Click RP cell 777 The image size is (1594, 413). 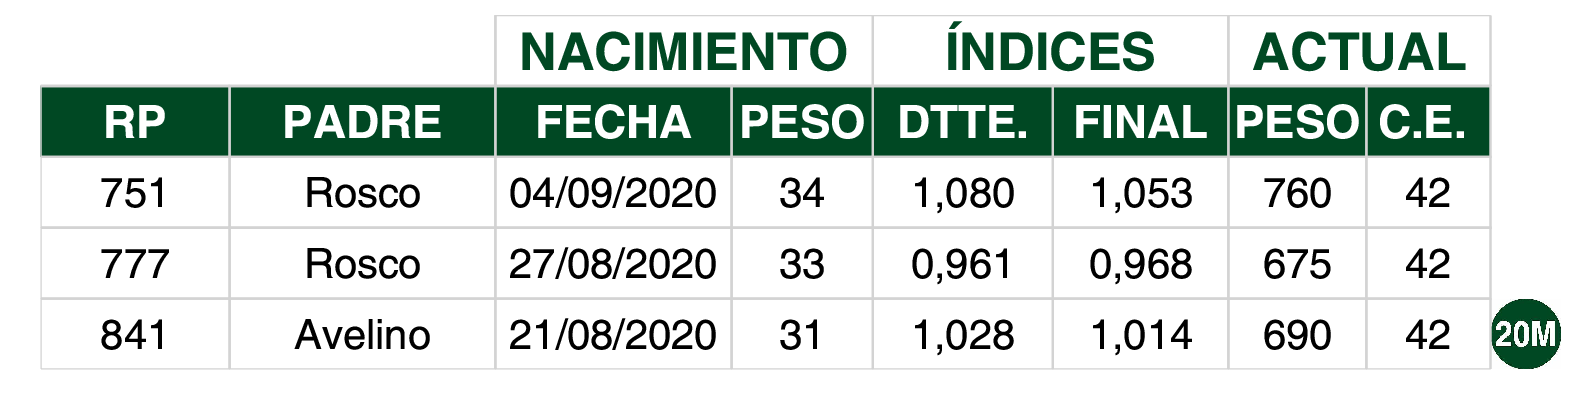(x=135, y=264)
